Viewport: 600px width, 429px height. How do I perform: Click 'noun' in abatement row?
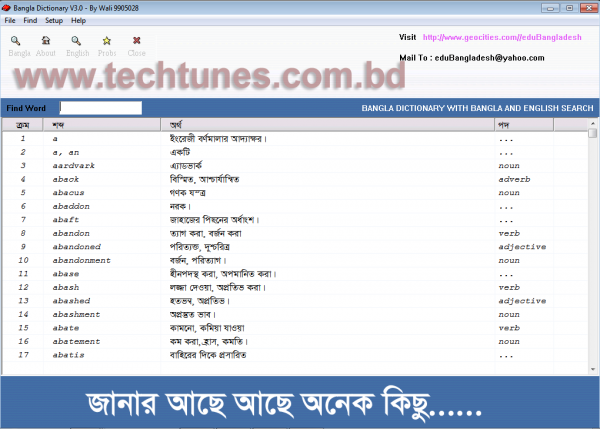point(509,341)
